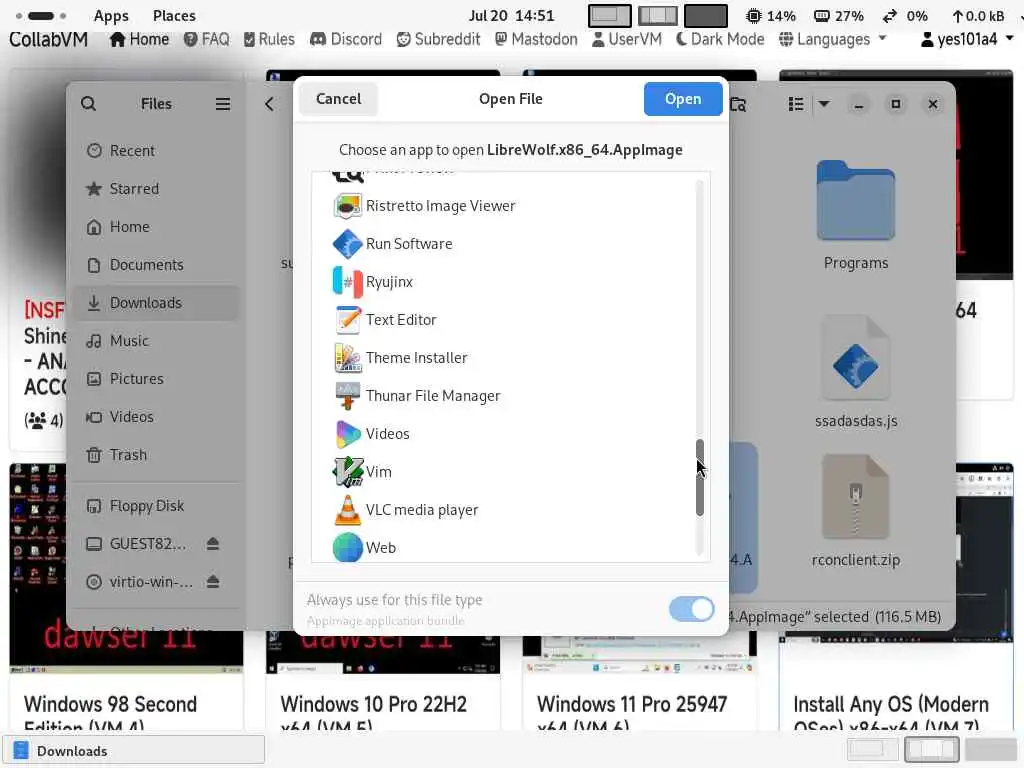
Task: Open Windows 98 Second Edition VM card
Action: [x=126, y=598]
